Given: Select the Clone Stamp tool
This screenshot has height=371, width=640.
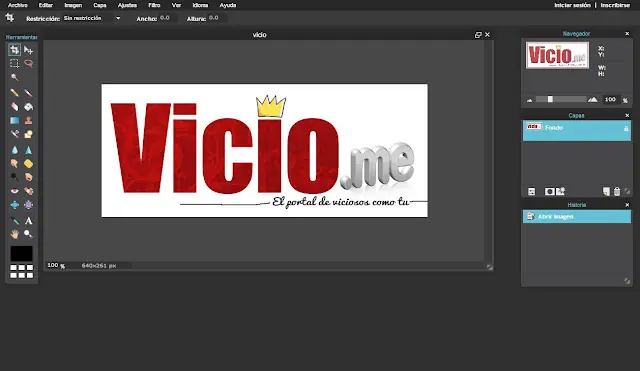Looking at the screenshot, I should tap(28, 120).
